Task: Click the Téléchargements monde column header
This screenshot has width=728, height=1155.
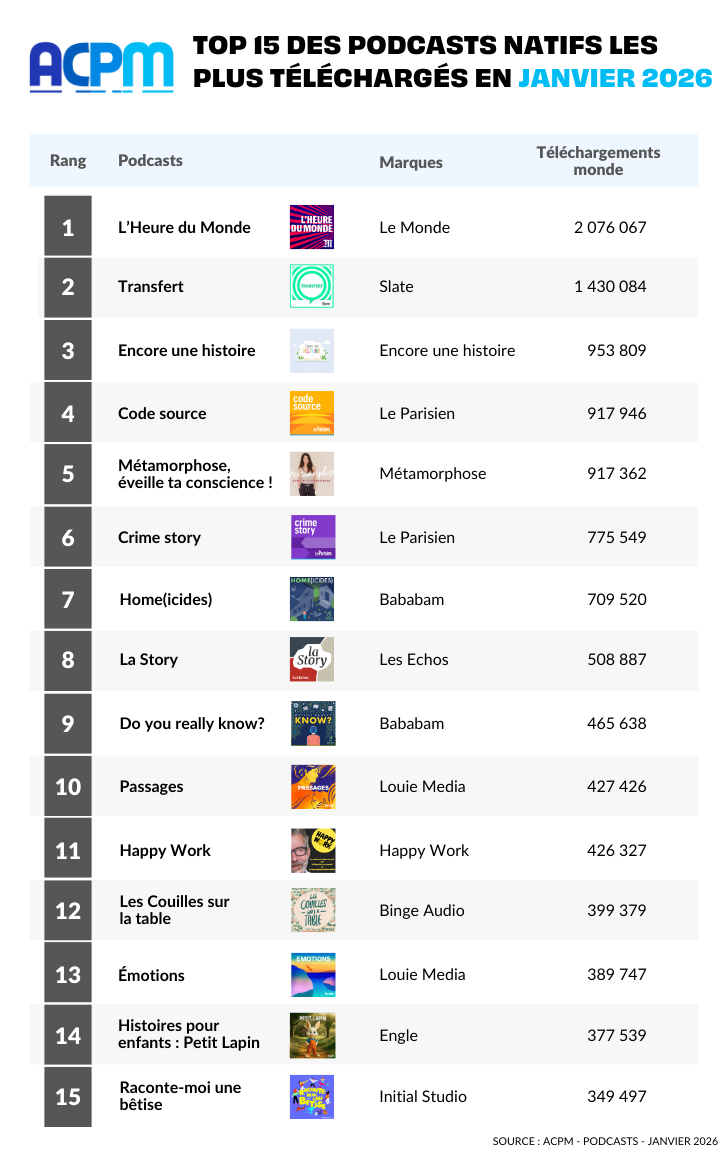Action: (x=598, y=161)
